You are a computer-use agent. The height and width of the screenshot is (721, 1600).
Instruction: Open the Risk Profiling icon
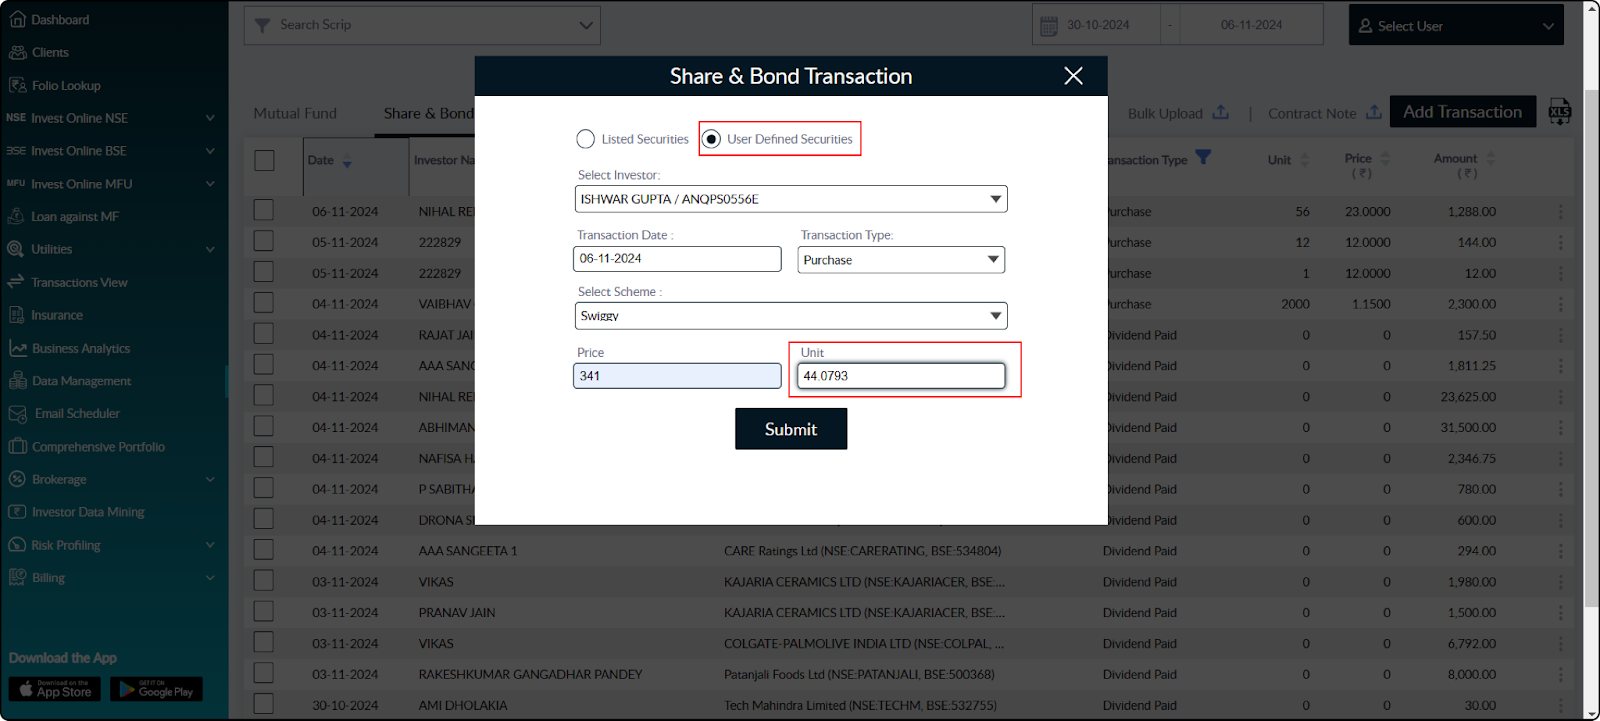pos(16,545)
